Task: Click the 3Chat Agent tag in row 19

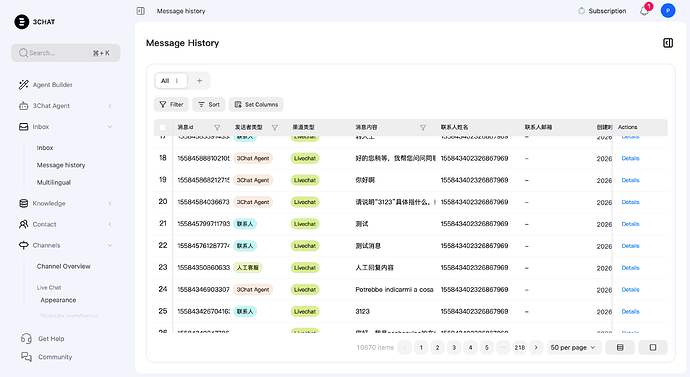Action: coord(253,180)
